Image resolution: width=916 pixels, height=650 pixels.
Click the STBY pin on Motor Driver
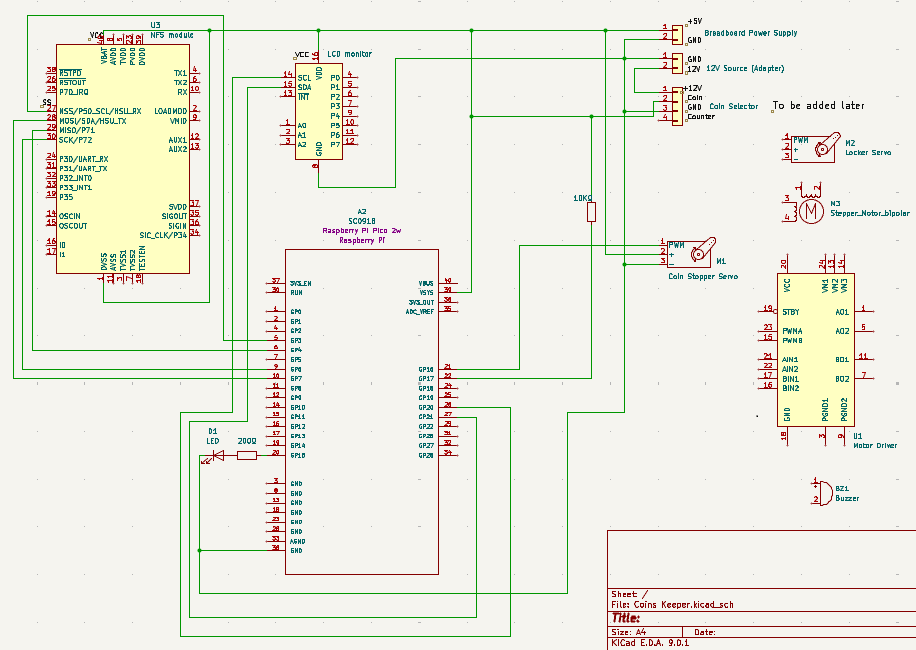click(x=789, y=312)
